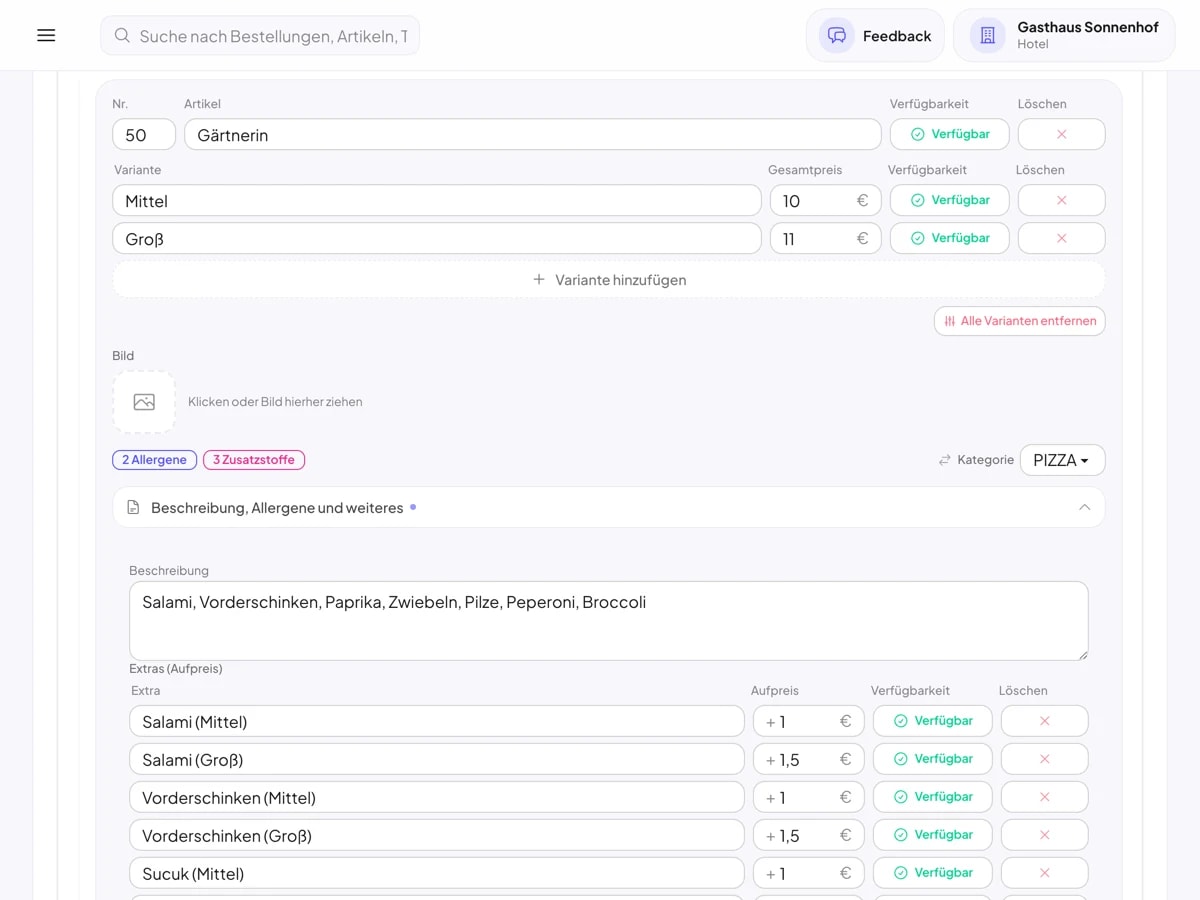Remove all variants with Alle Varianten entfernen
This screenshot has height=900, width=1200.
click(x=1019, y=321)
